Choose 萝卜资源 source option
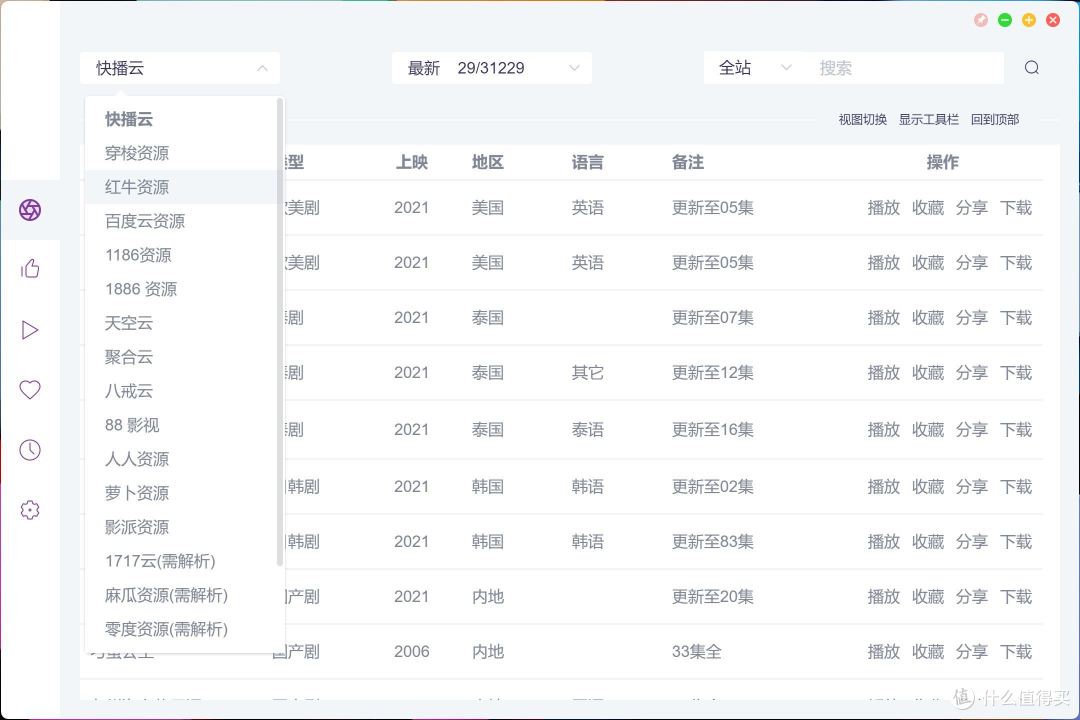The height and width of the screenshot is (720, 1080). pyautogui.click(x=180, y=493)
